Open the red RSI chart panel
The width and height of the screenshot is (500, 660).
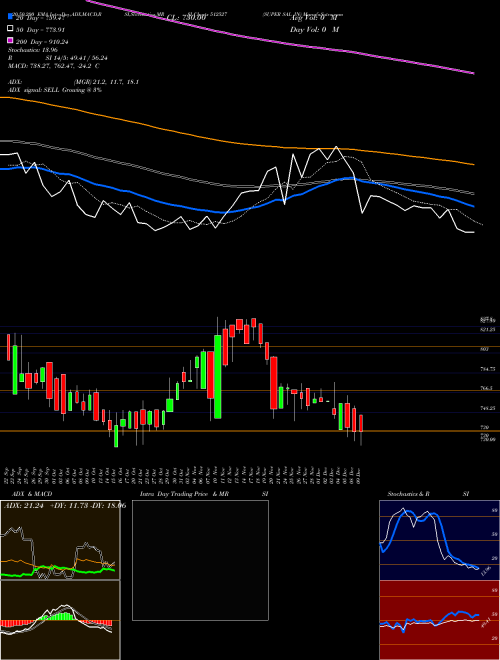click(x=439, y=620)
